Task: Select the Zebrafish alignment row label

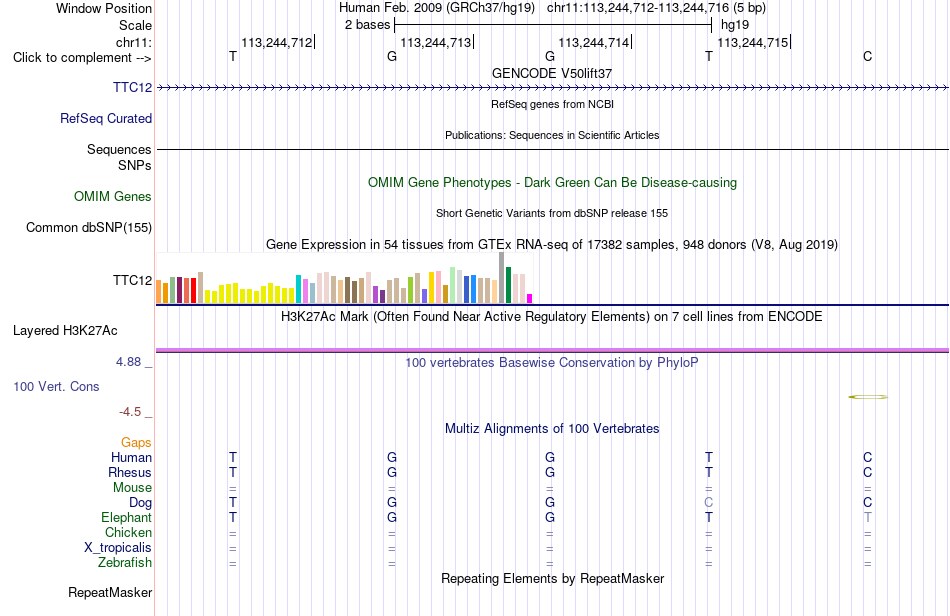Action: pyautogui.click(x=125, y=563)
